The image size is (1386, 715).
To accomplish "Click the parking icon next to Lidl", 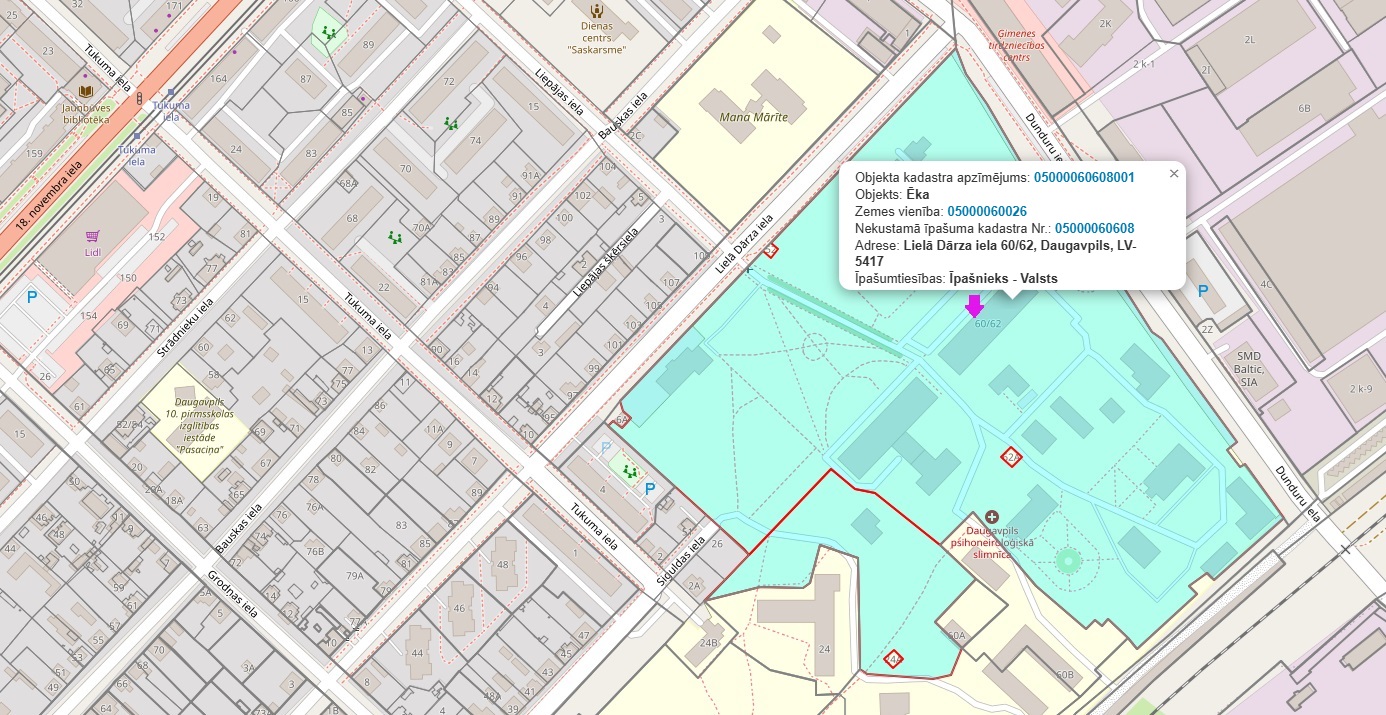I will point(32,296).
